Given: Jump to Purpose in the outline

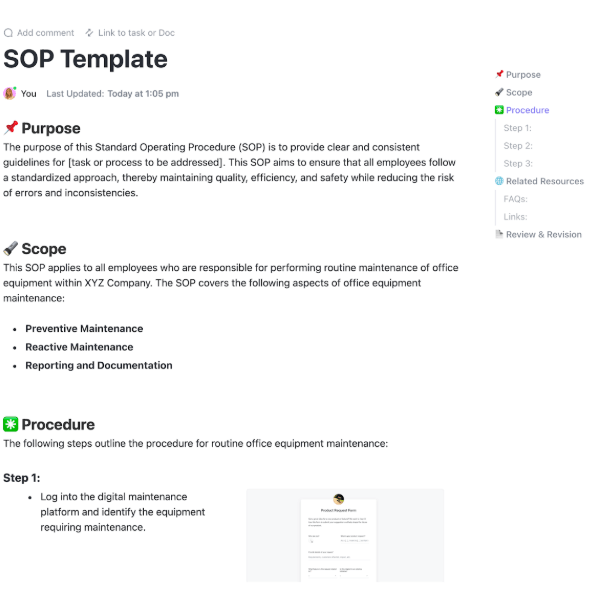Looking at the screenshot, I should pos(523,75).
